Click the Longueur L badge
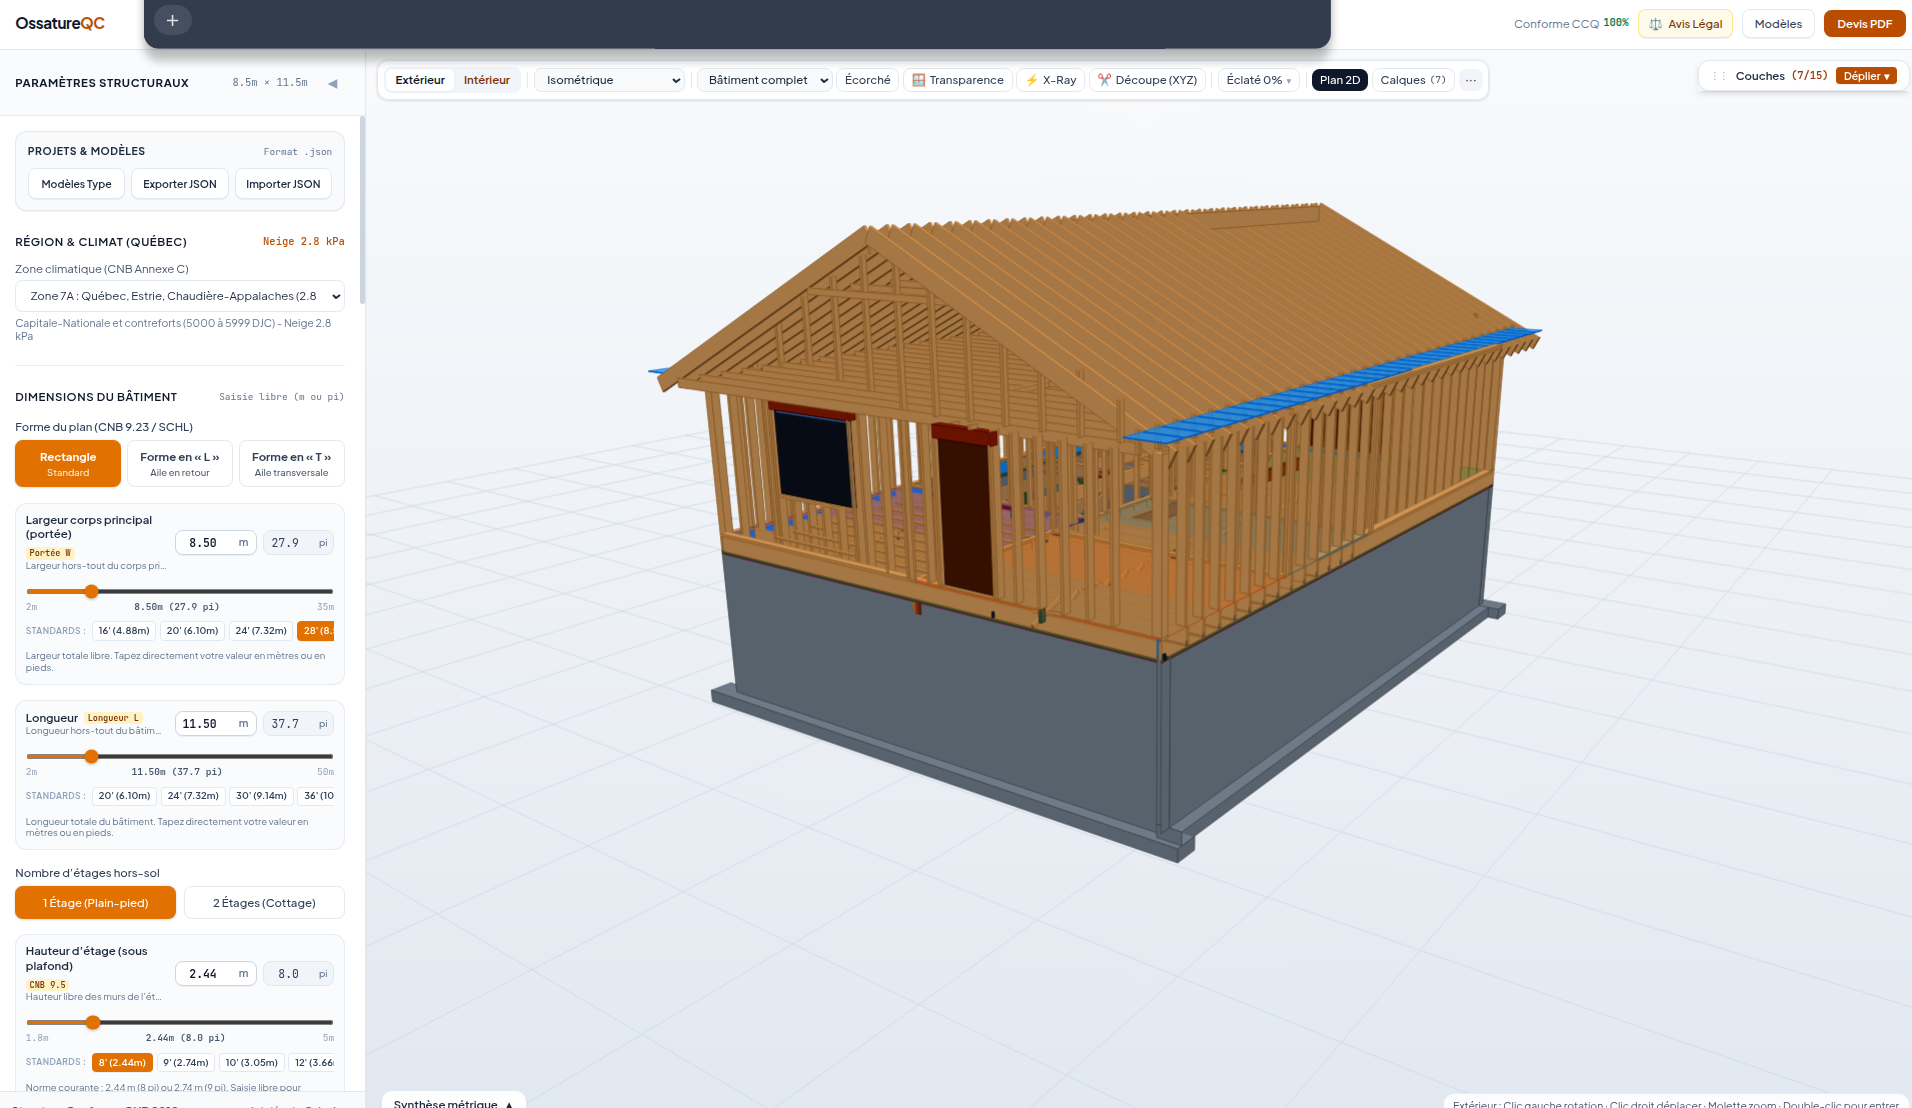1912x1108 pixels. [113, 718]
